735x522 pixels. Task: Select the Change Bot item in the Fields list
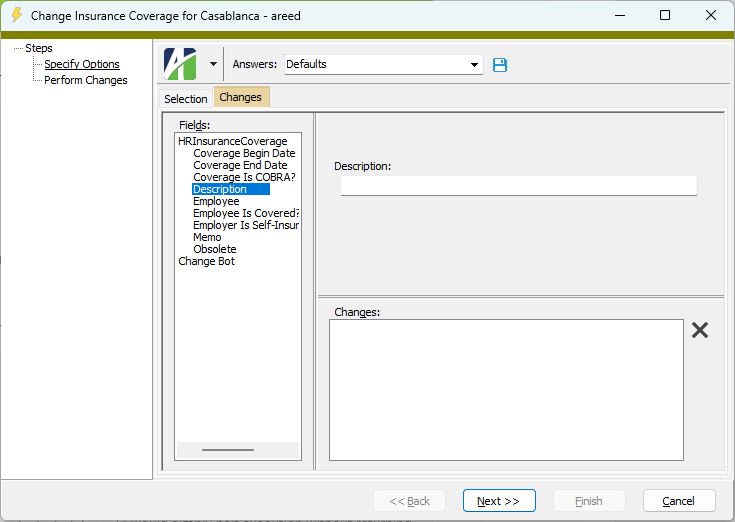click(206, 261)
